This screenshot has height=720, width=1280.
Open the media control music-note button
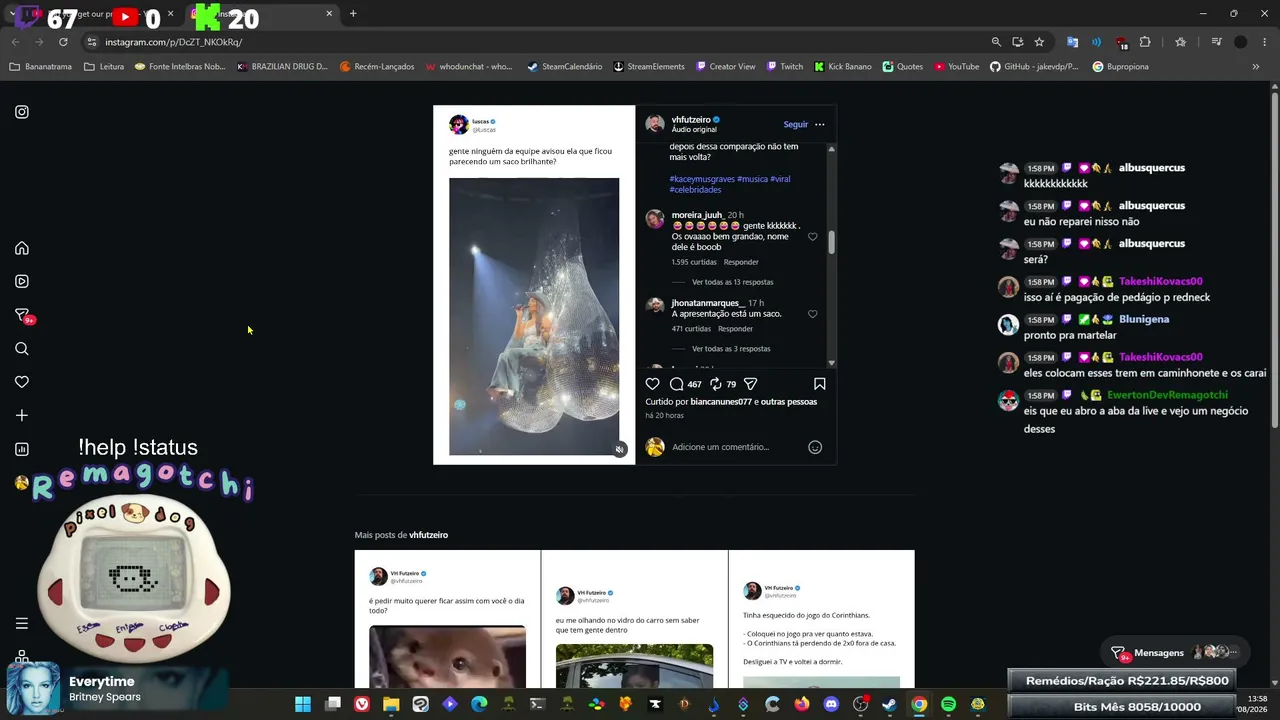[1216, 42]
